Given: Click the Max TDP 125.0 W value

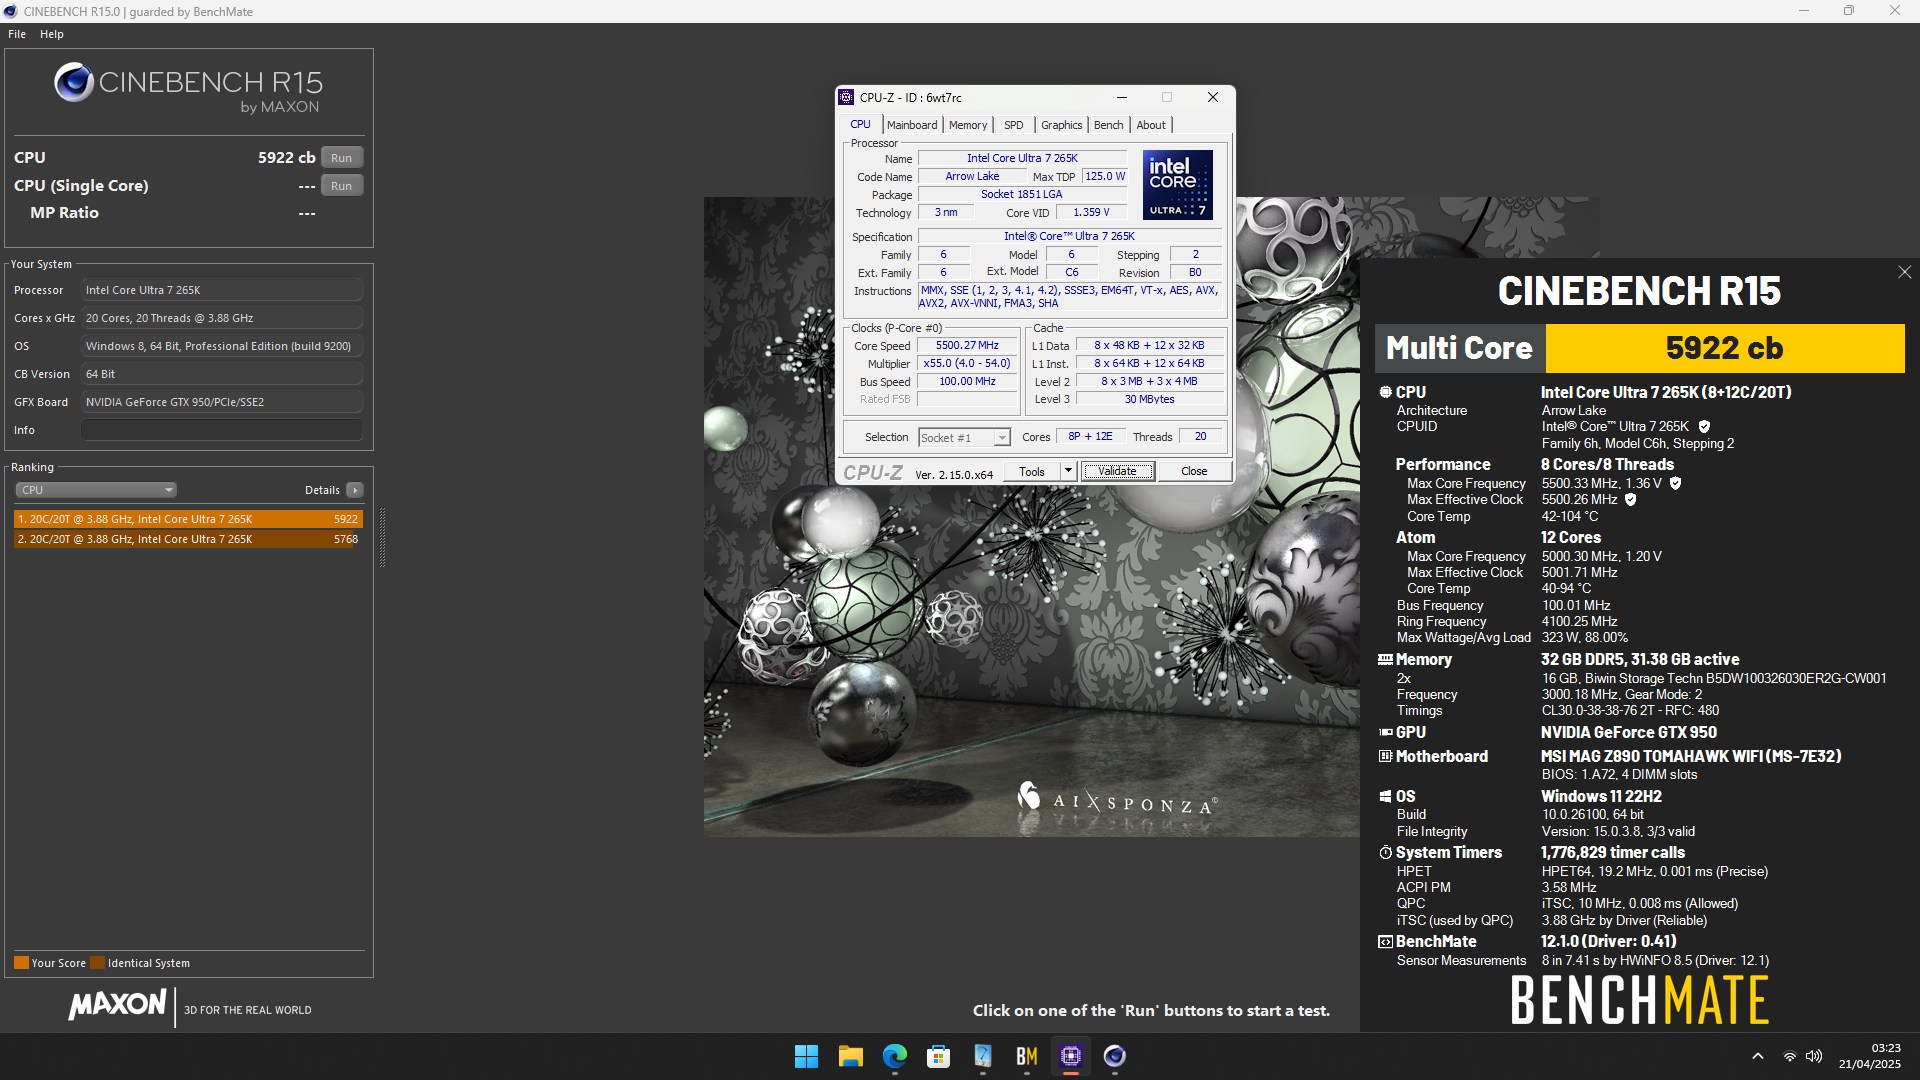Looking at the screenshot, I should click(1104, 176).
